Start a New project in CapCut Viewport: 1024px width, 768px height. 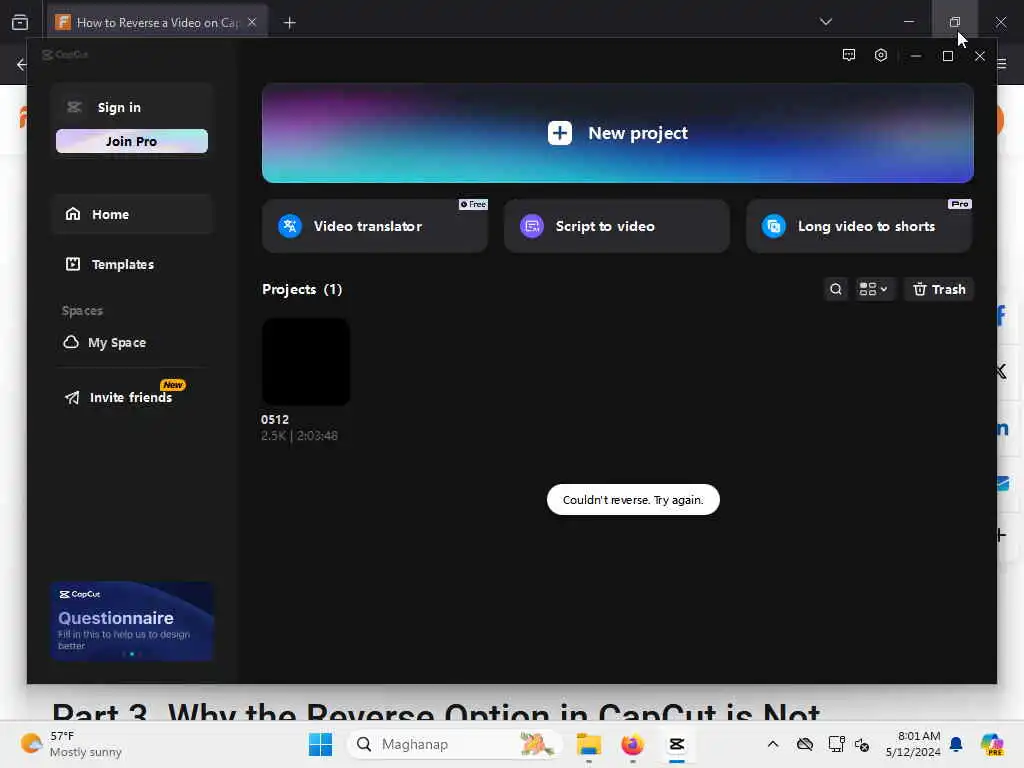(617, 133)
